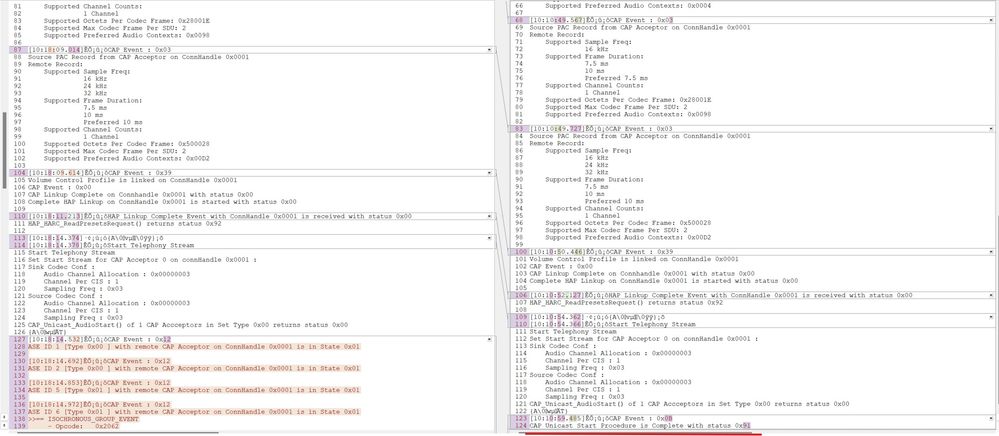Click Opcode 0x2062 line in left pane
999x436 pixels.
pos(85,426)
